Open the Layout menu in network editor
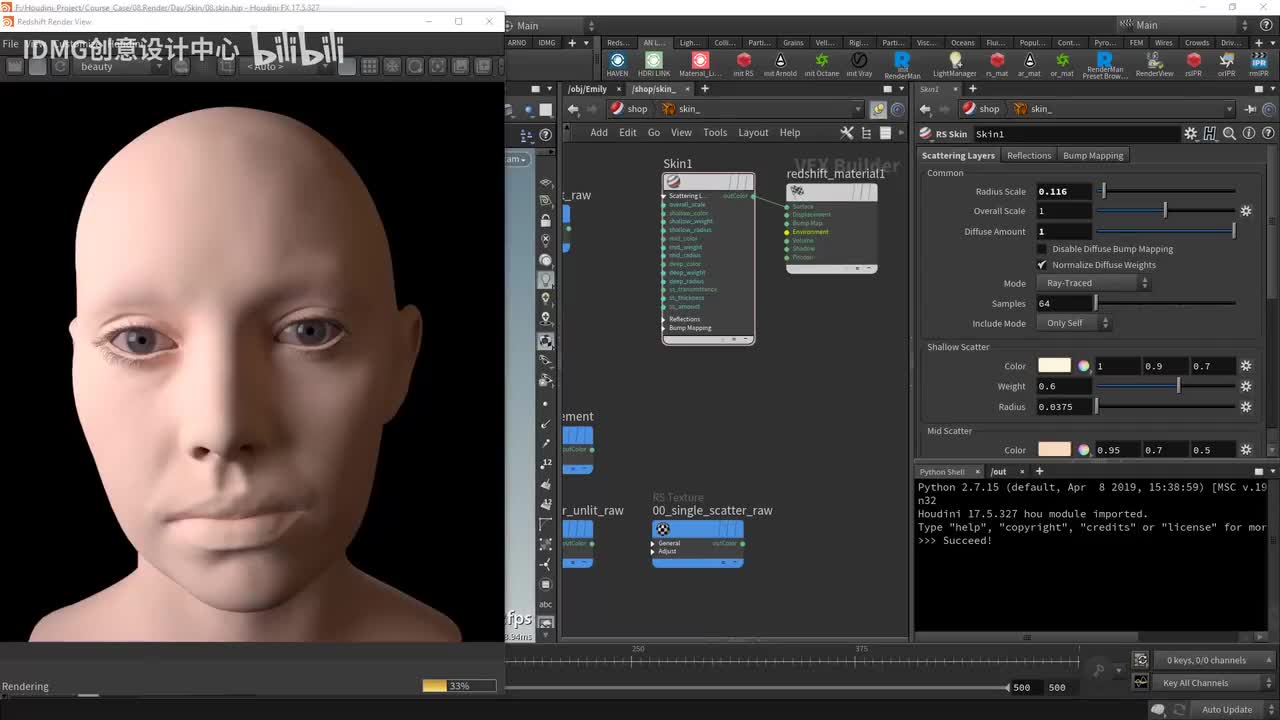Viewport: 1280px width, 720px height. click(x=753, y=132)
